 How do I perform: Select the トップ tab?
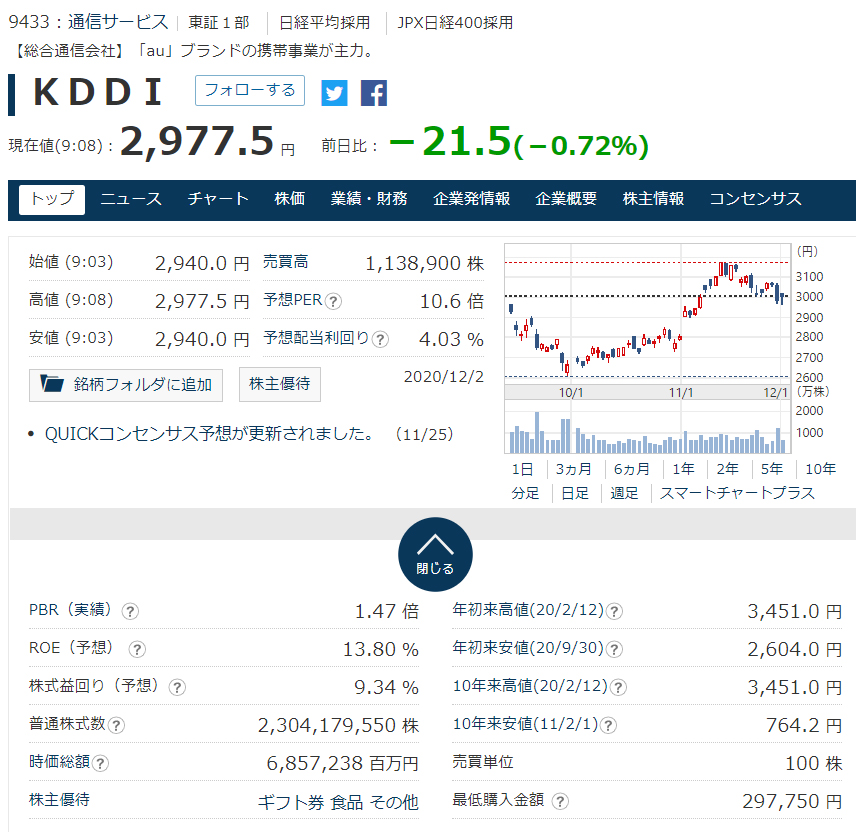click(52, 199)
